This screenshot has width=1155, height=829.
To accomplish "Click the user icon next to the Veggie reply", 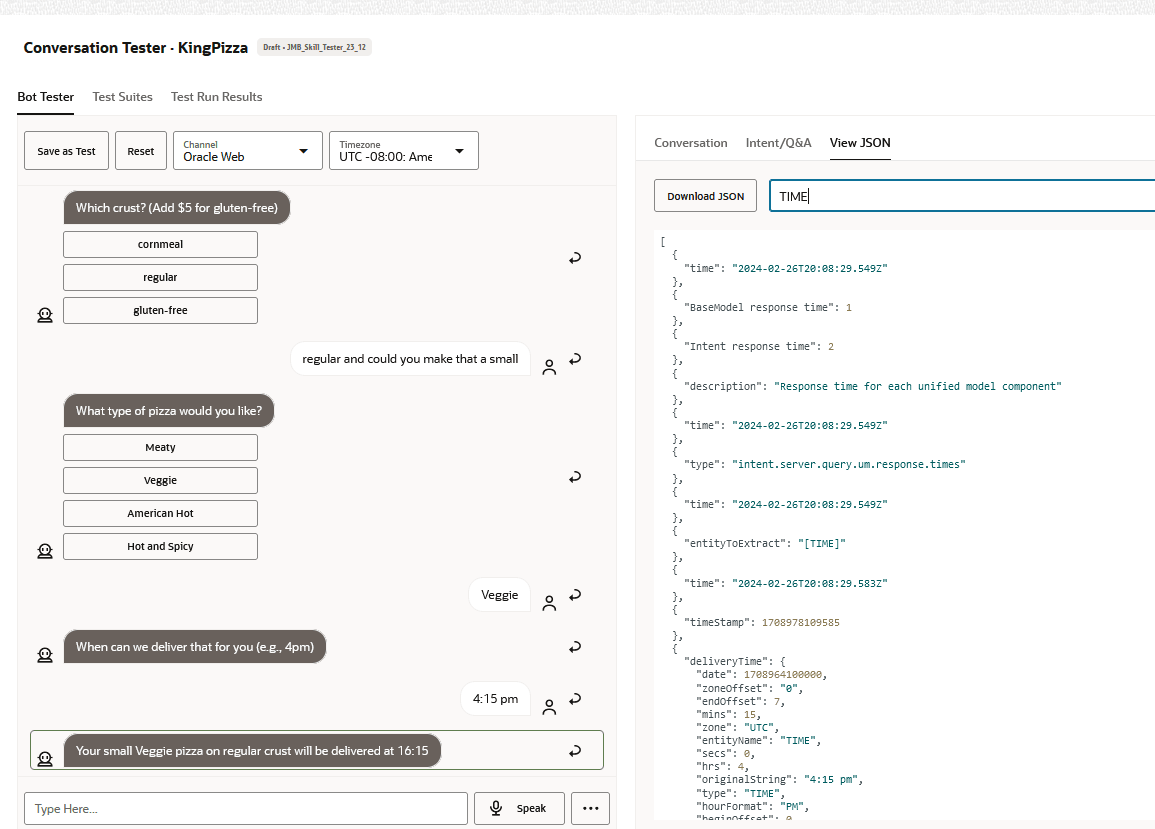I will coord(549,602).
